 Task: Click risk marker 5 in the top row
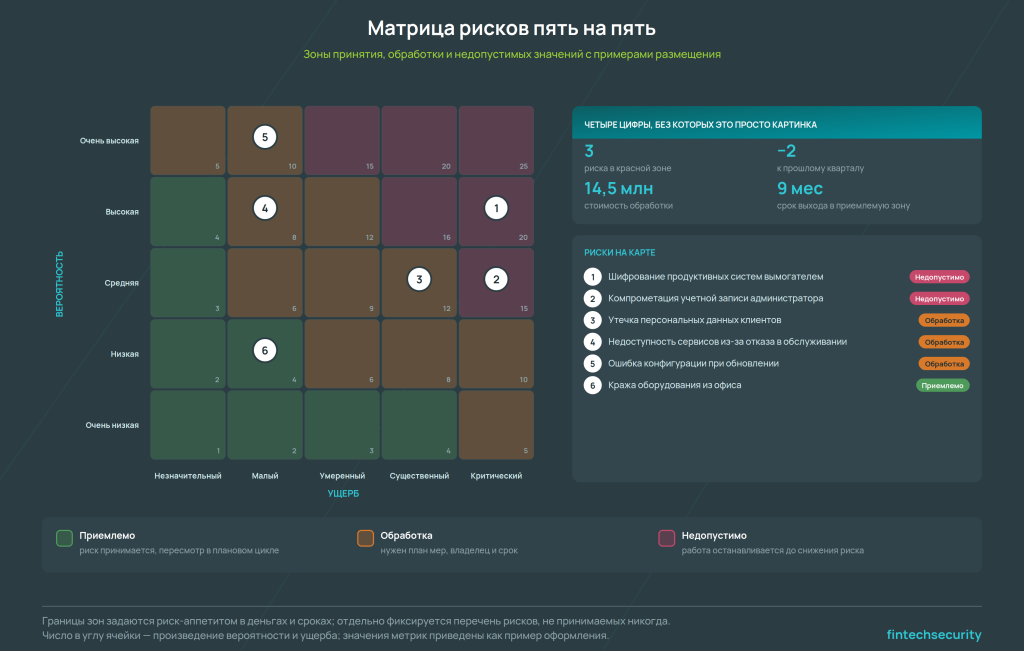point(264,137)
